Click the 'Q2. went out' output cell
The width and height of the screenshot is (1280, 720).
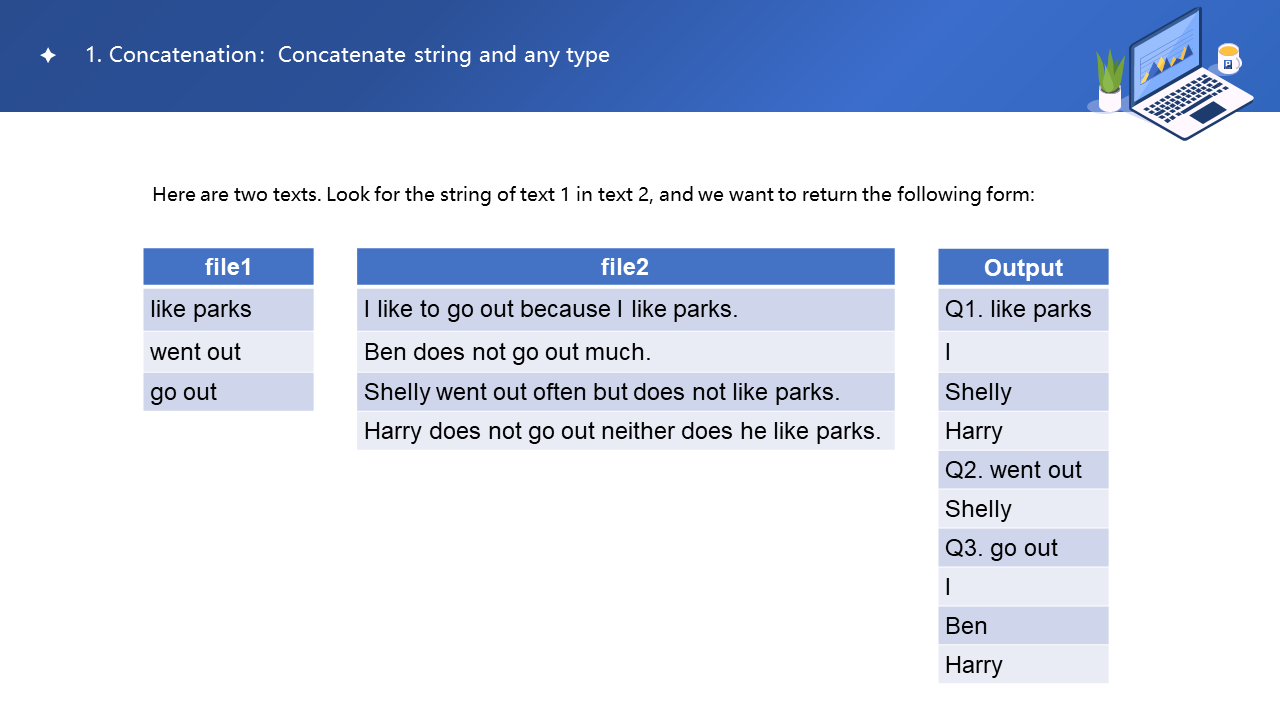pyautogui.click(x=1023, y=470)
